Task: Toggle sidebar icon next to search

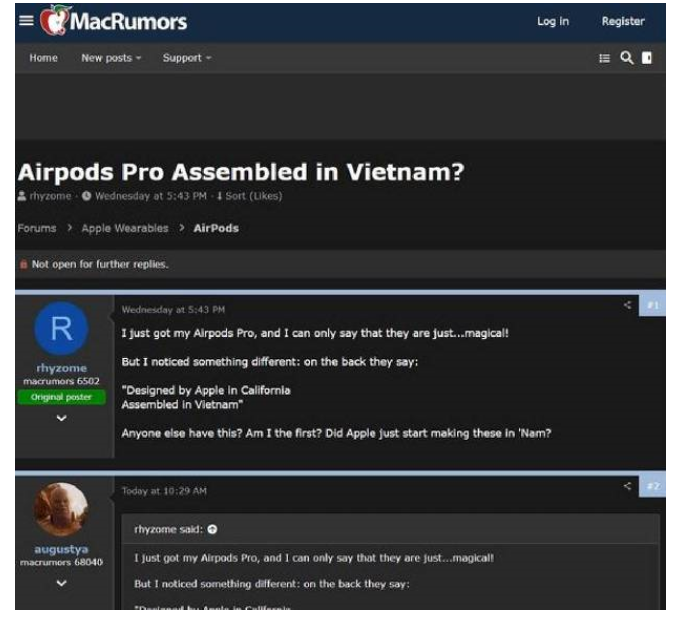Action: 647,58
